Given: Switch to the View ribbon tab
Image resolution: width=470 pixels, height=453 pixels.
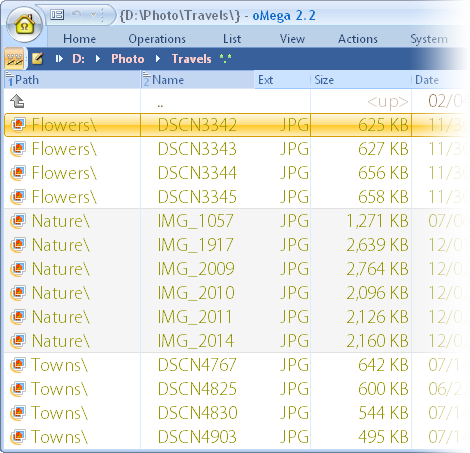Looking at the screenshot, I should click(292, 39).
